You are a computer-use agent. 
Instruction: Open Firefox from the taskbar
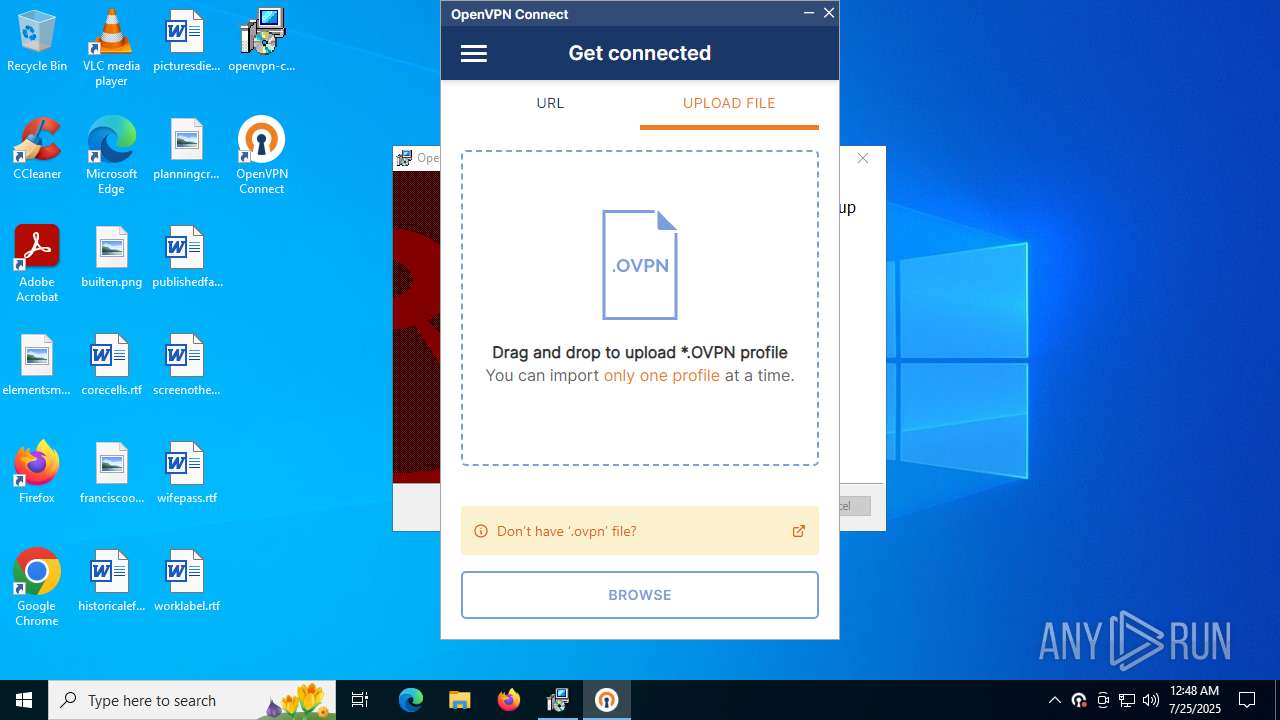(x=509, y=700)
